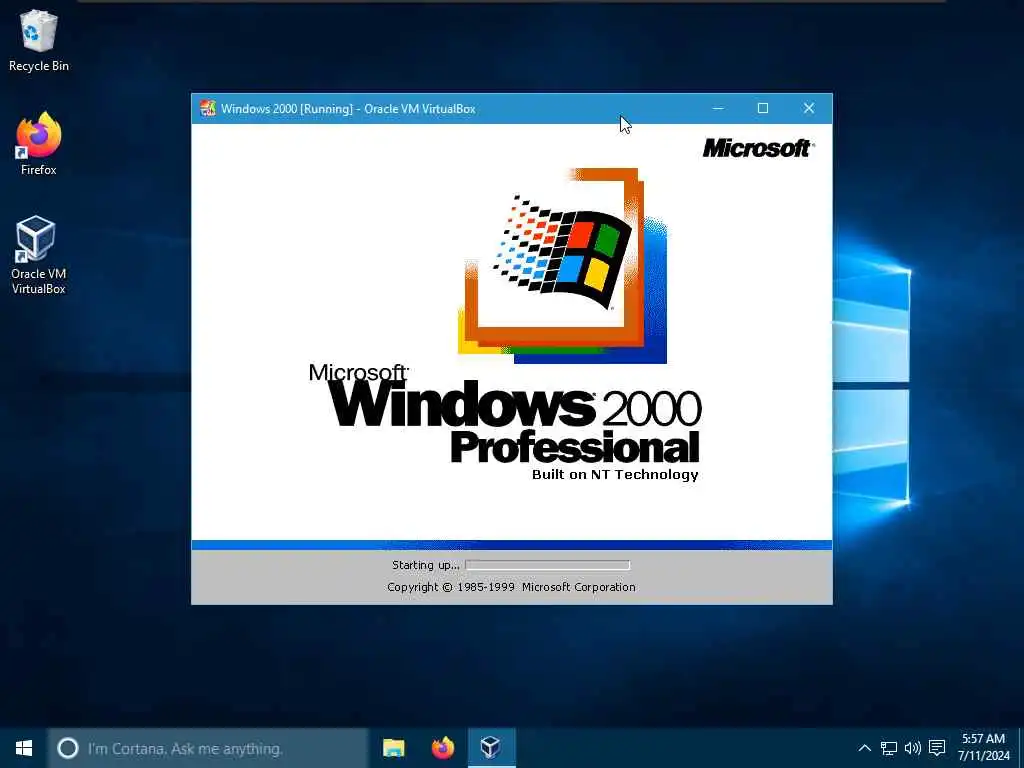Maximize the Windows 2000 VirtualBox window
The height and width of the screenshot is (768, 1024).
[x=763, y=108]
